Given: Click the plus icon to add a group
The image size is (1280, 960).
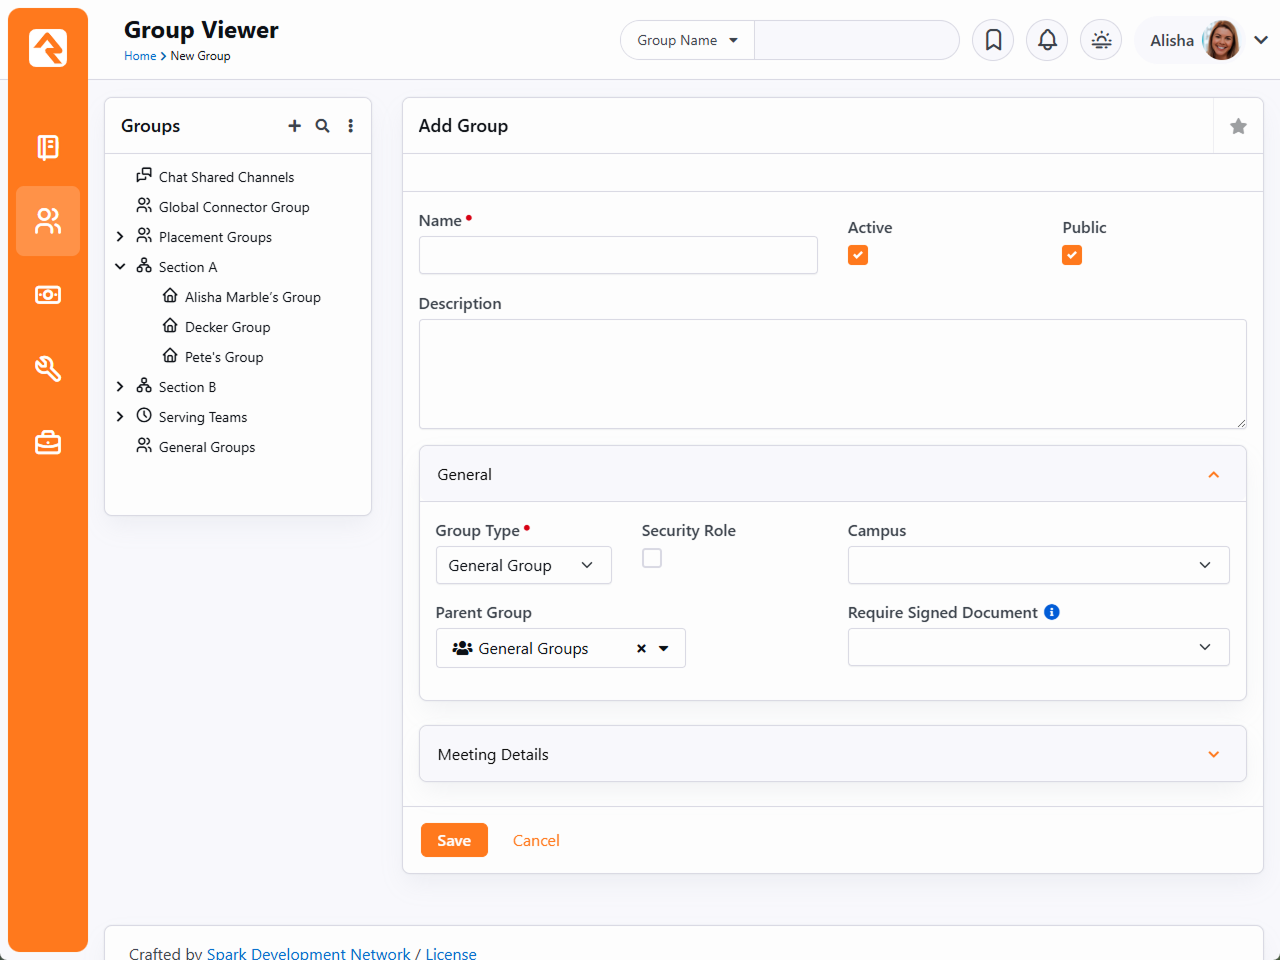Looking at the screenshot, I should click(294, 126).
